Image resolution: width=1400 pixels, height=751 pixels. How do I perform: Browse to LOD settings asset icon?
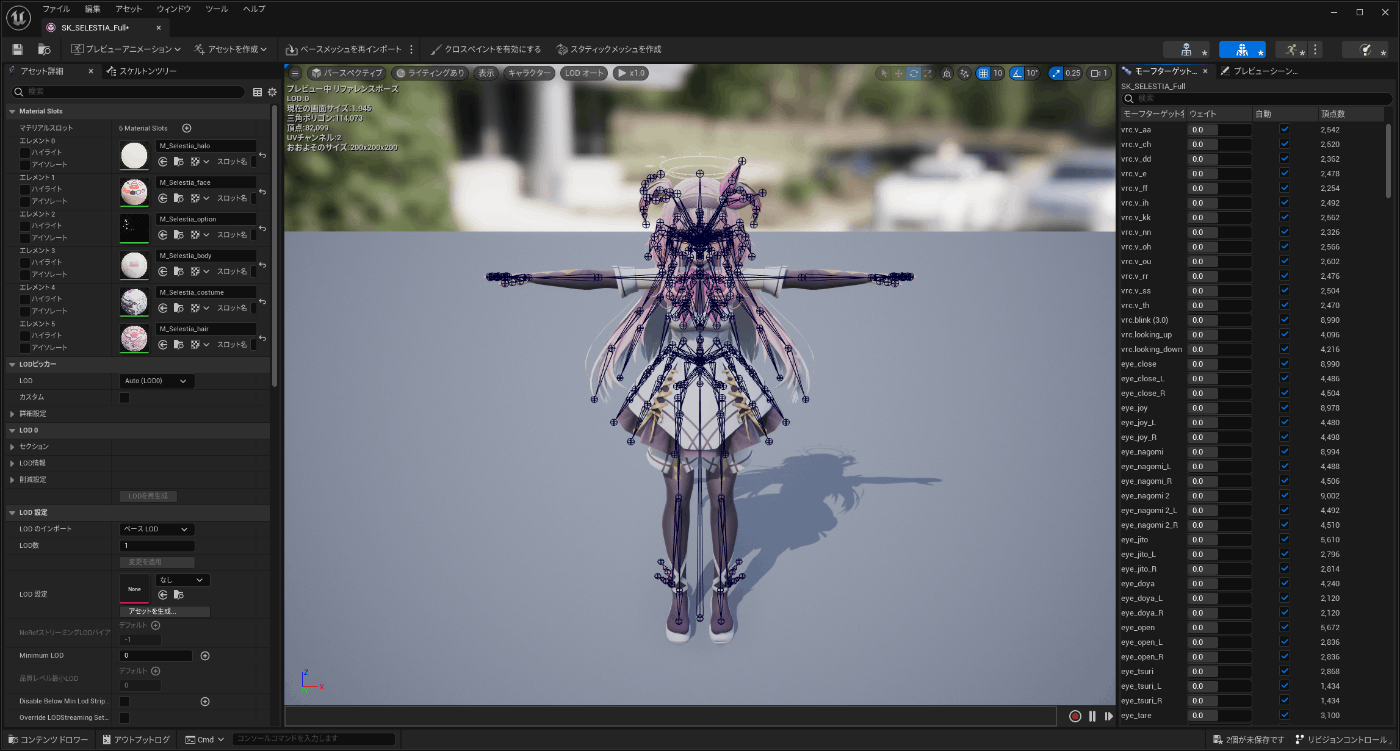(179, 595)
